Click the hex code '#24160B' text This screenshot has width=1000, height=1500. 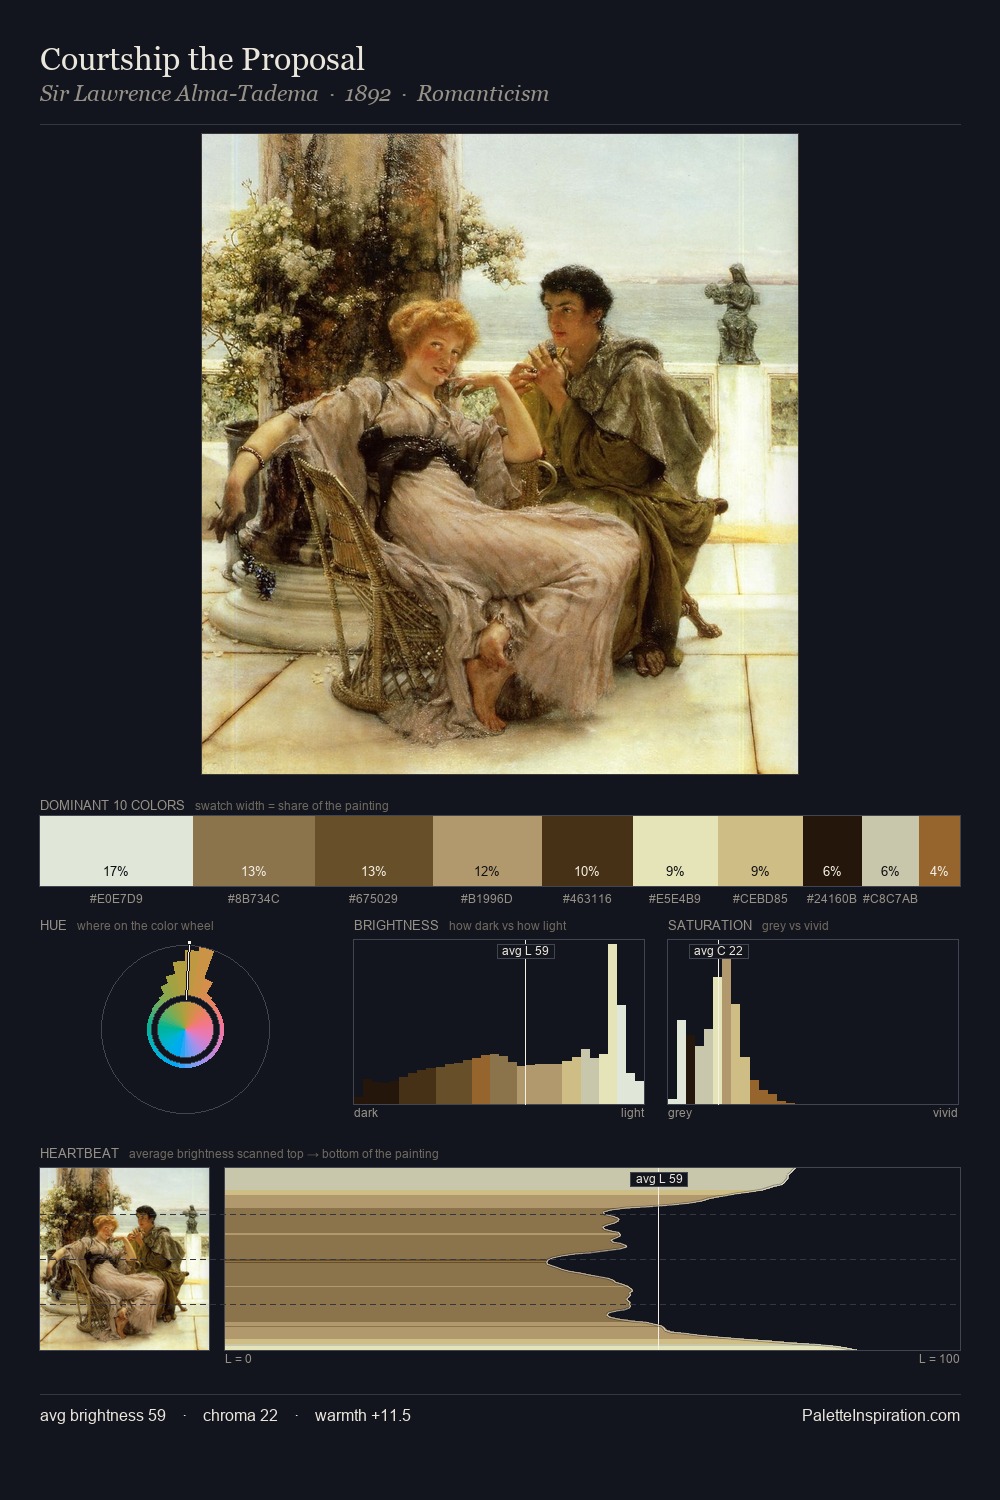832,898
